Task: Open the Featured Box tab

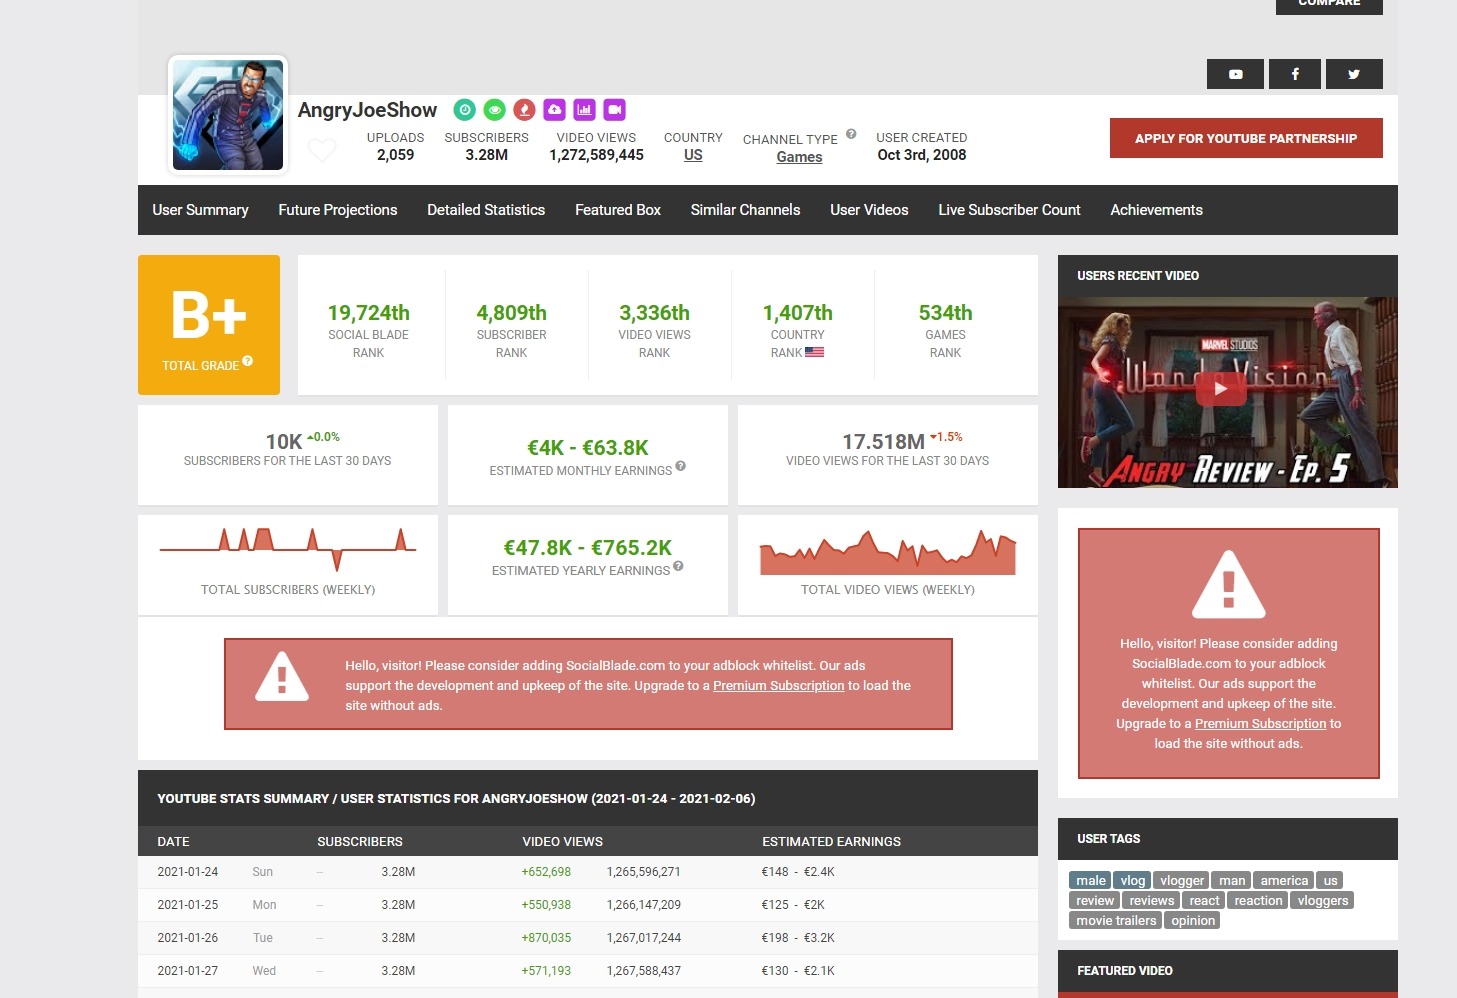Action: (618, 210)
